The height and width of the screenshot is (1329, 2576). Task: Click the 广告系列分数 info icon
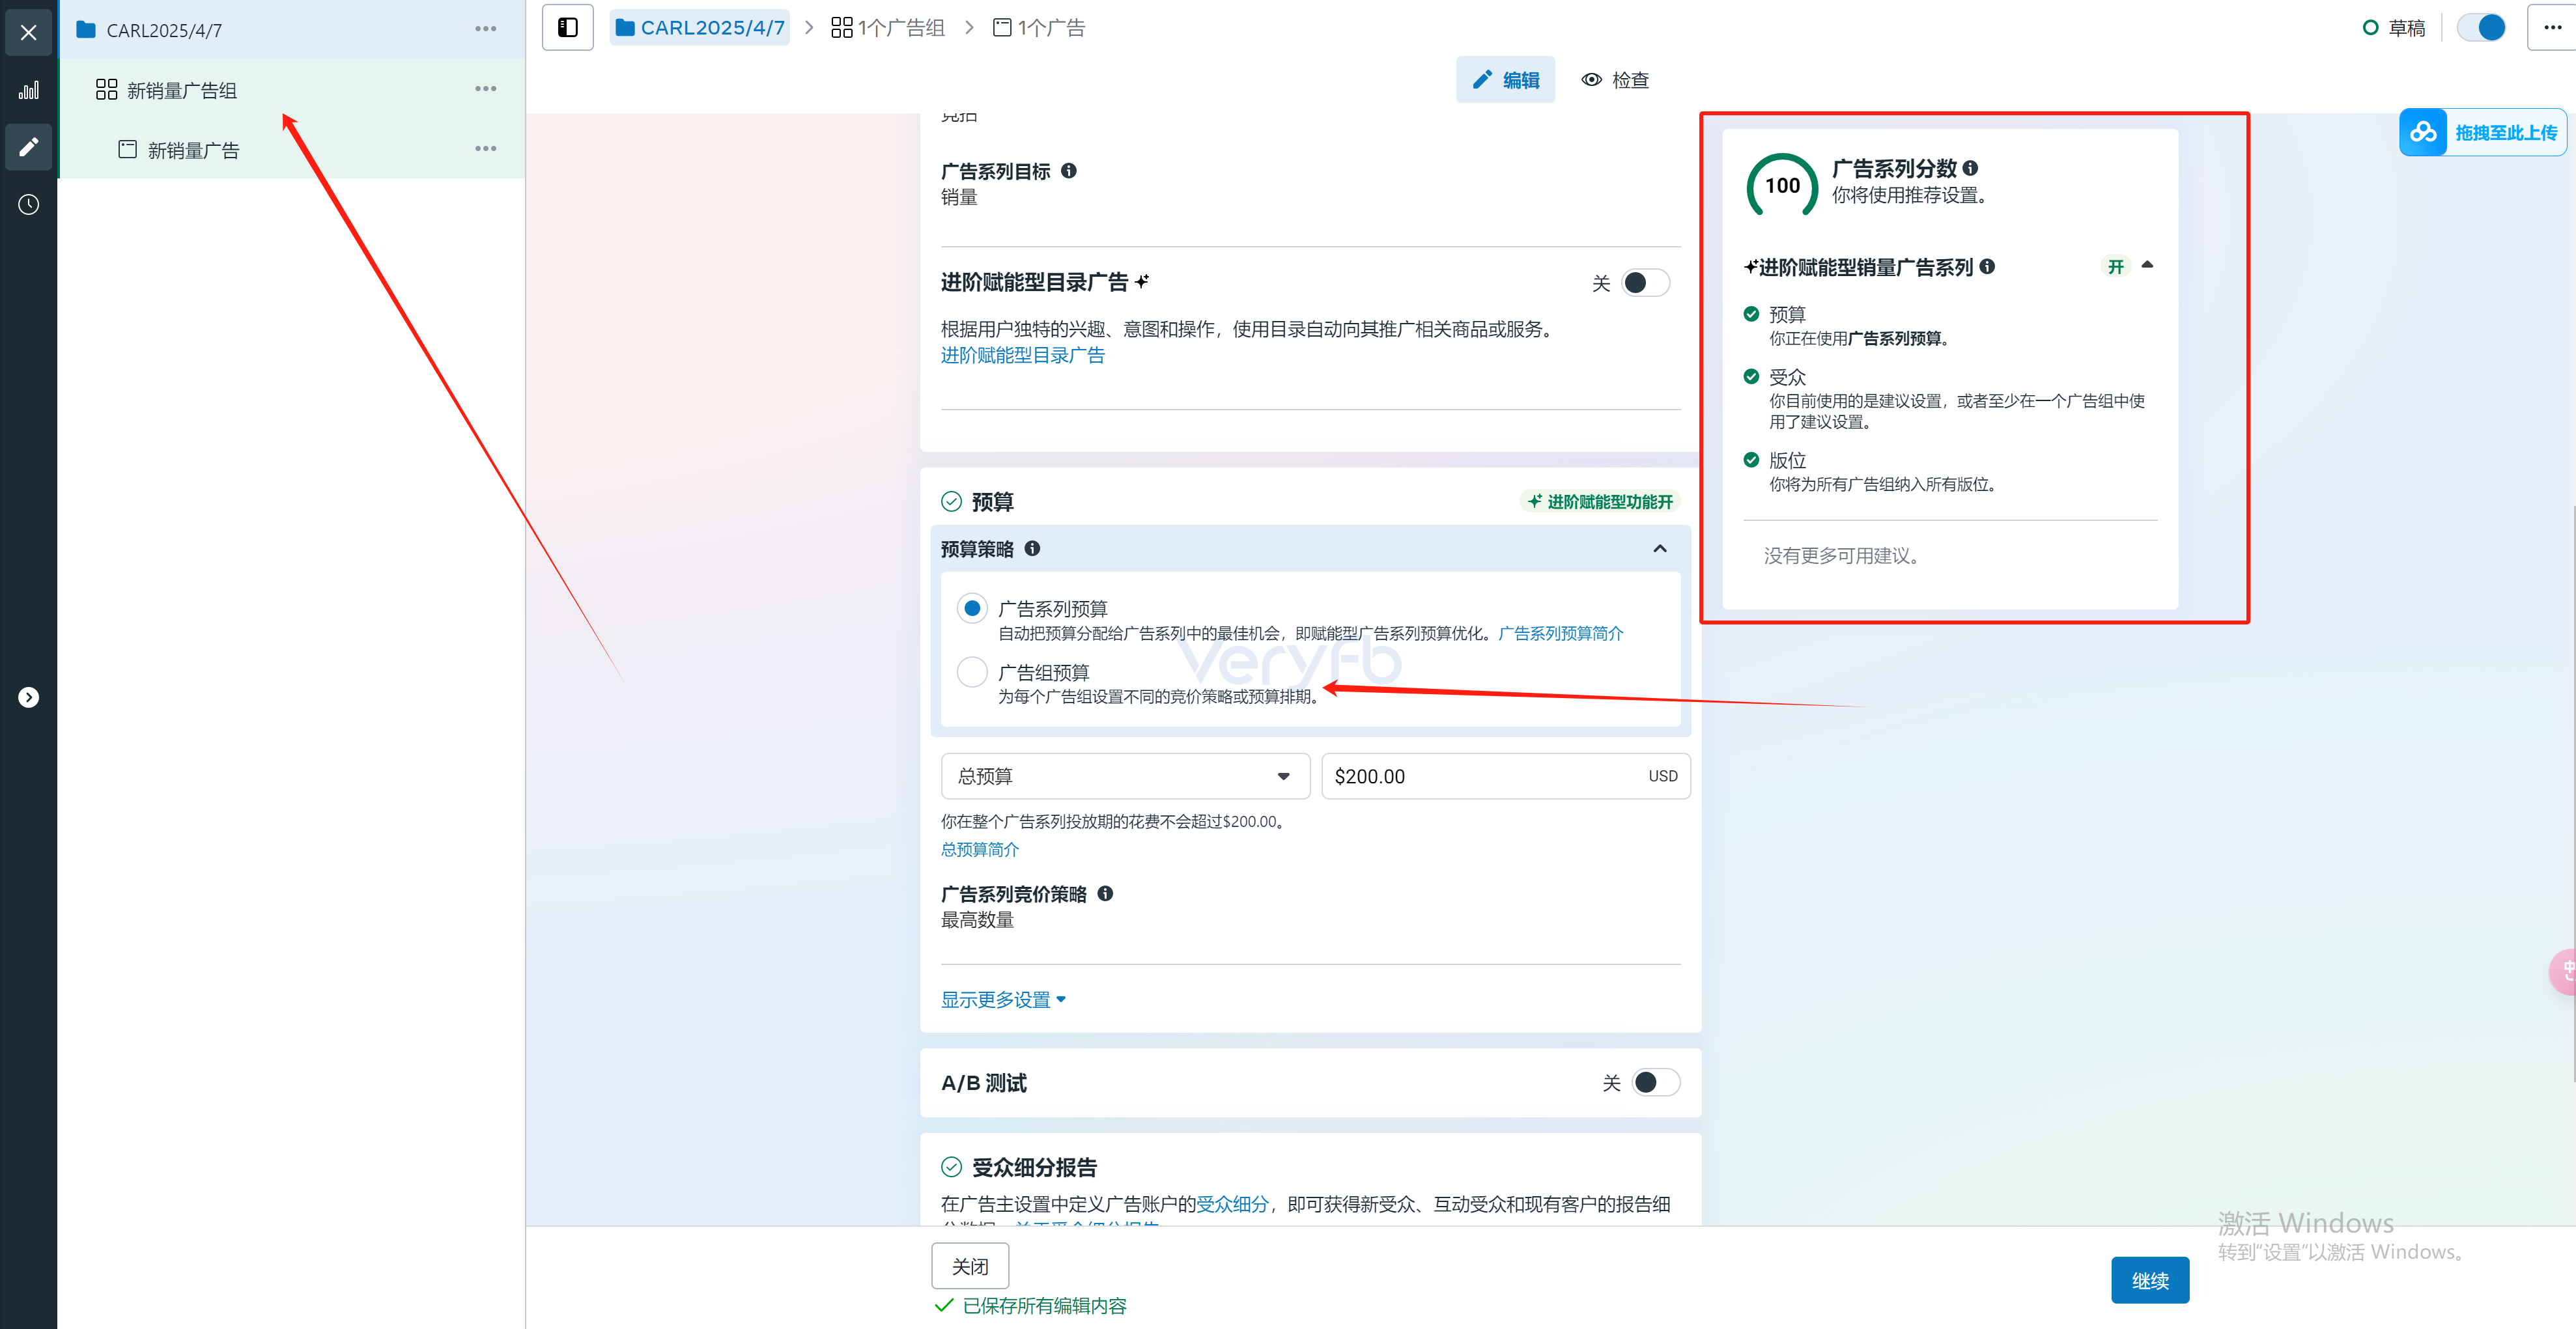coord(1970,168)
